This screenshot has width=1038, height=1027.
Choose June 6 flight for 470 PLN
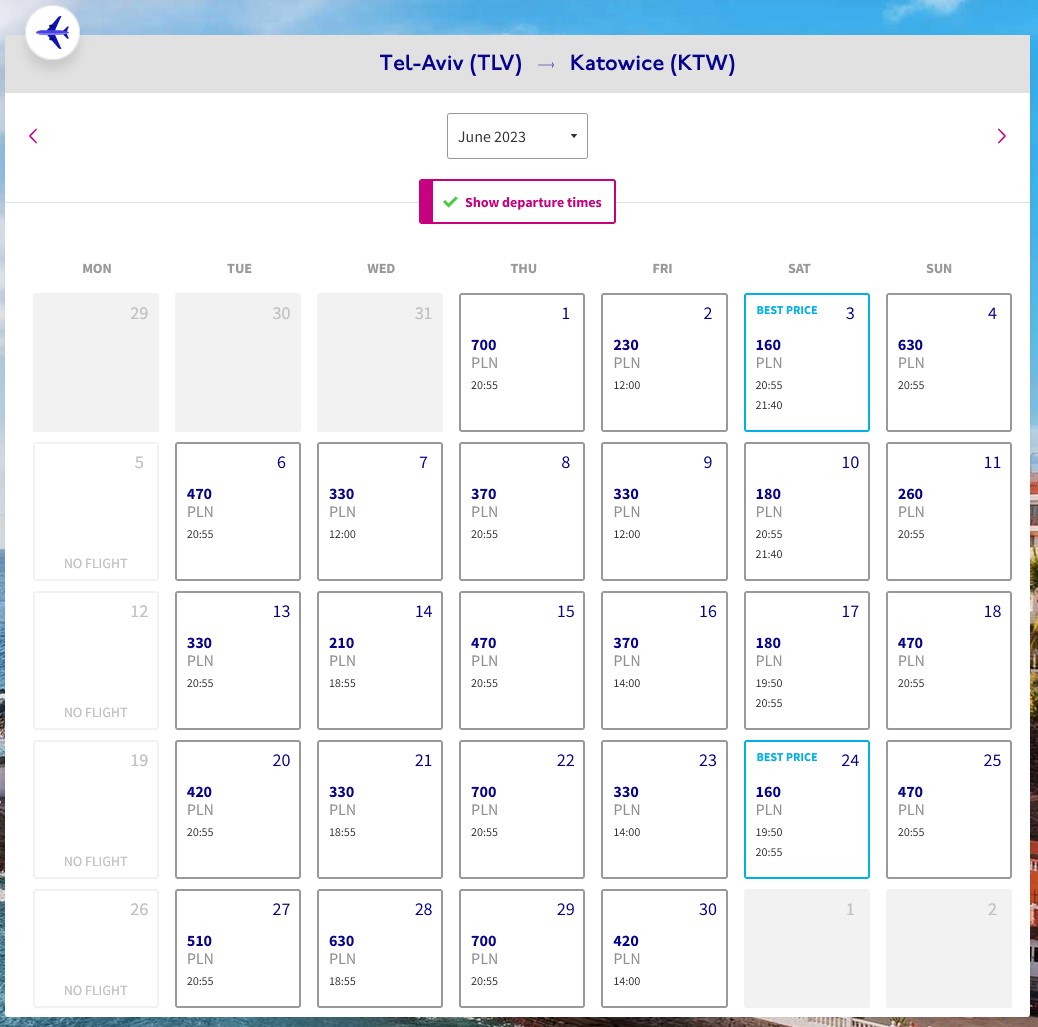pos(238,511)
